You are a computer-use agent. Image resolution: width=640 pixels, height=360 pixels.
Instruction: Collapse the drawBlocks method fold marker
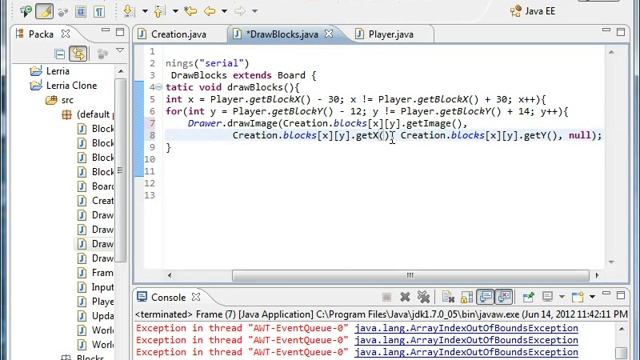pyautogui.click(x=159, y=87)
